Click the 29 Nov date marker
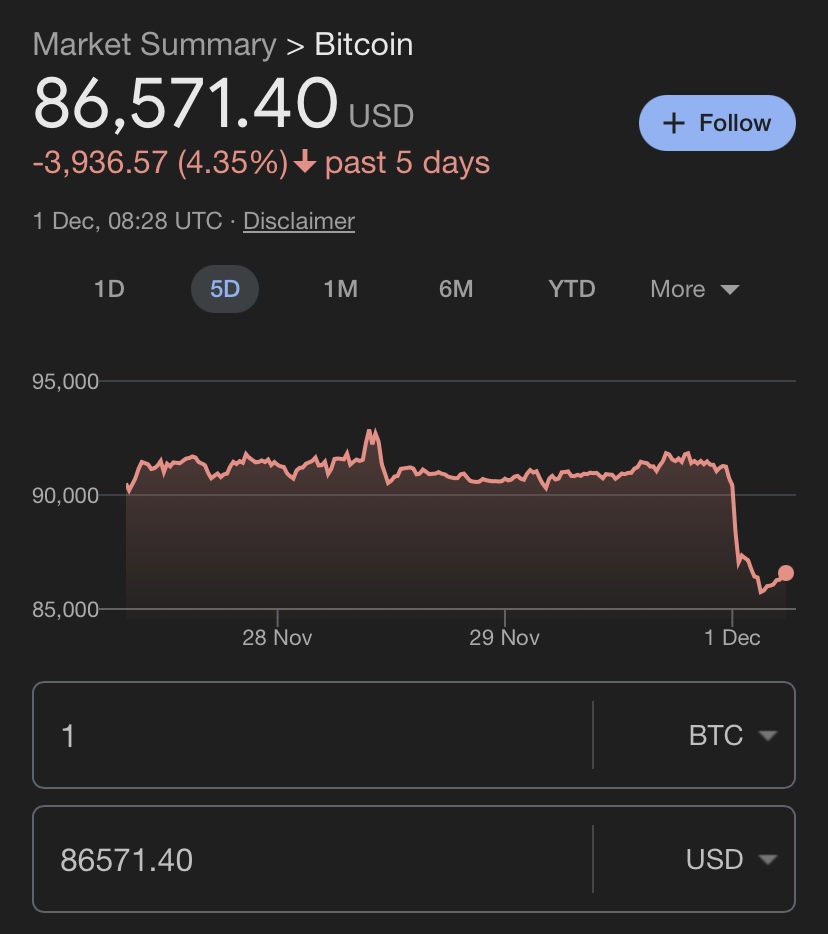This screenshot has width=828, height=934. tap(504, 637)
